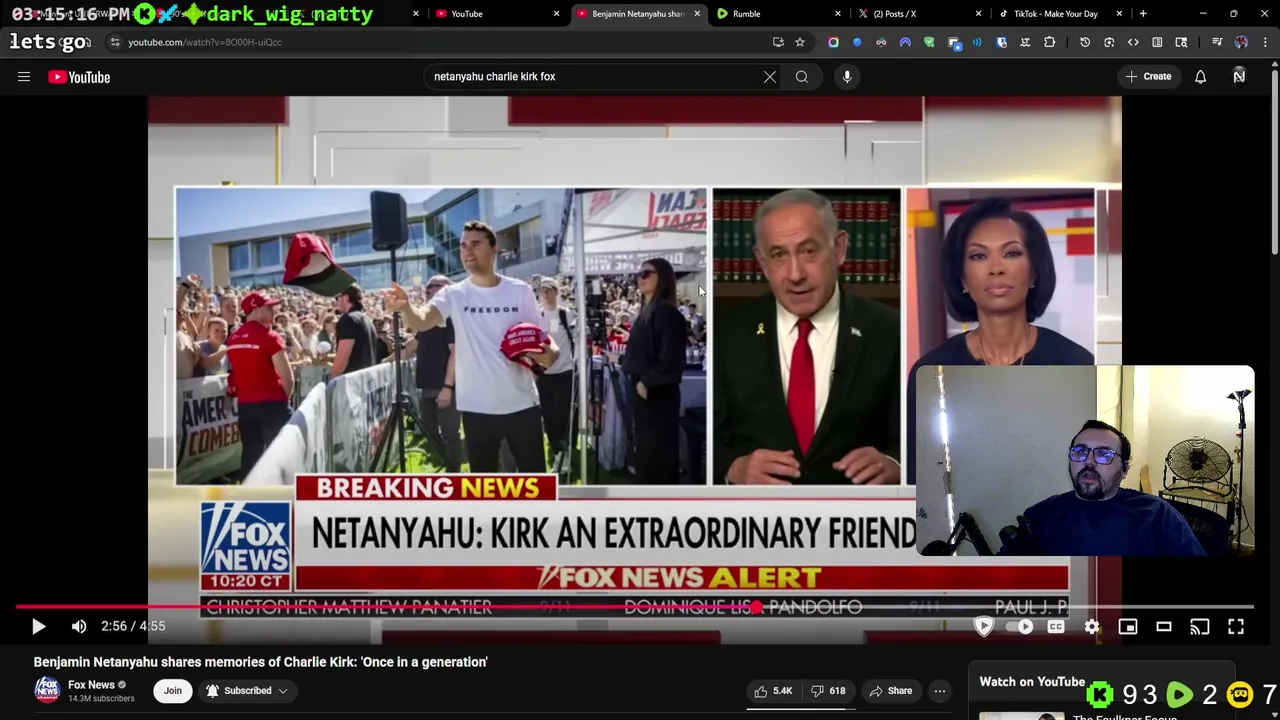
Task: Open player settings gear
Action: point(1092,626)
